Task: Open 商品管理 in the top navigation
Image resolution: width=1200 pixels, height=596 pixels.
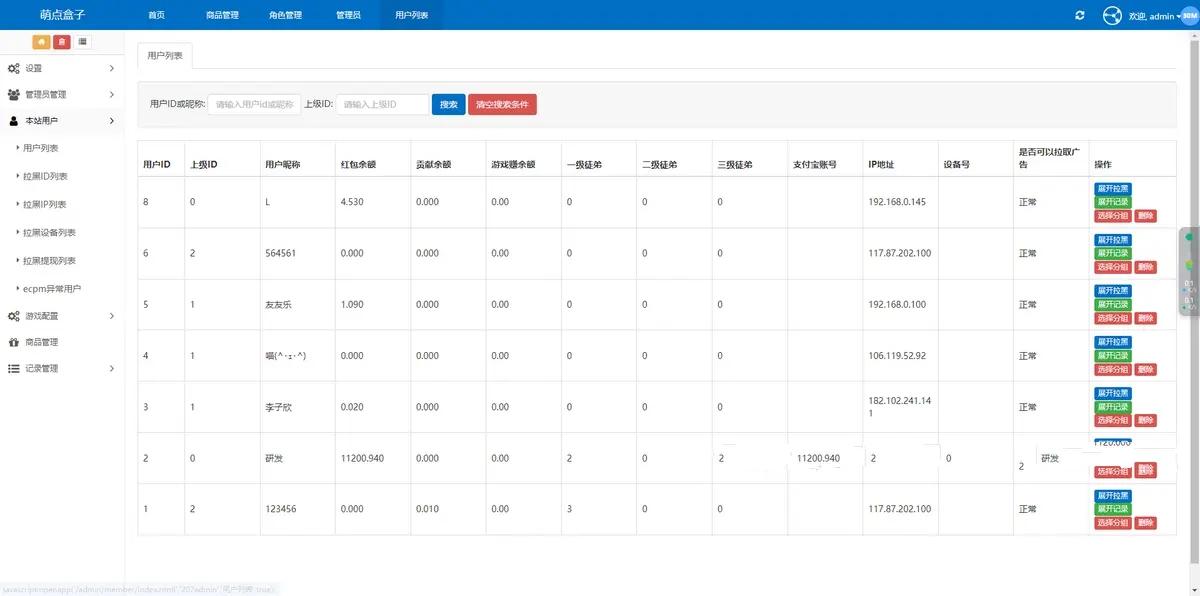Action: click(x=222, y=15)
